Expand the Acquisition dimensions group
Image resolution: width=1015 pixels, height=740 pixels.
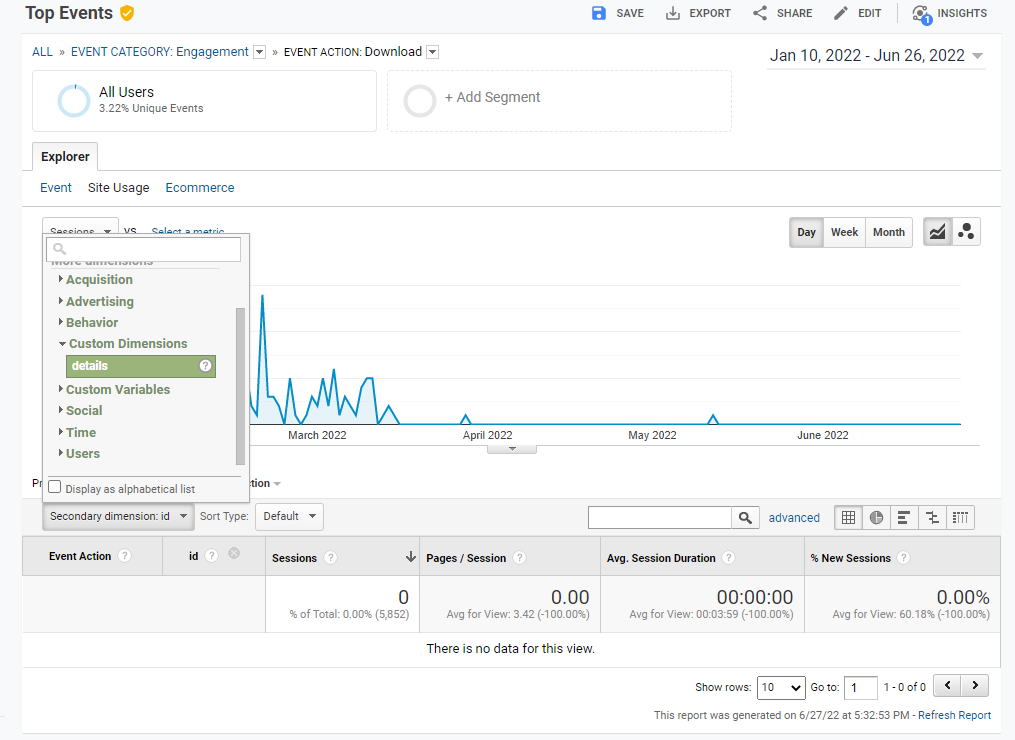(x=98, y=279)
